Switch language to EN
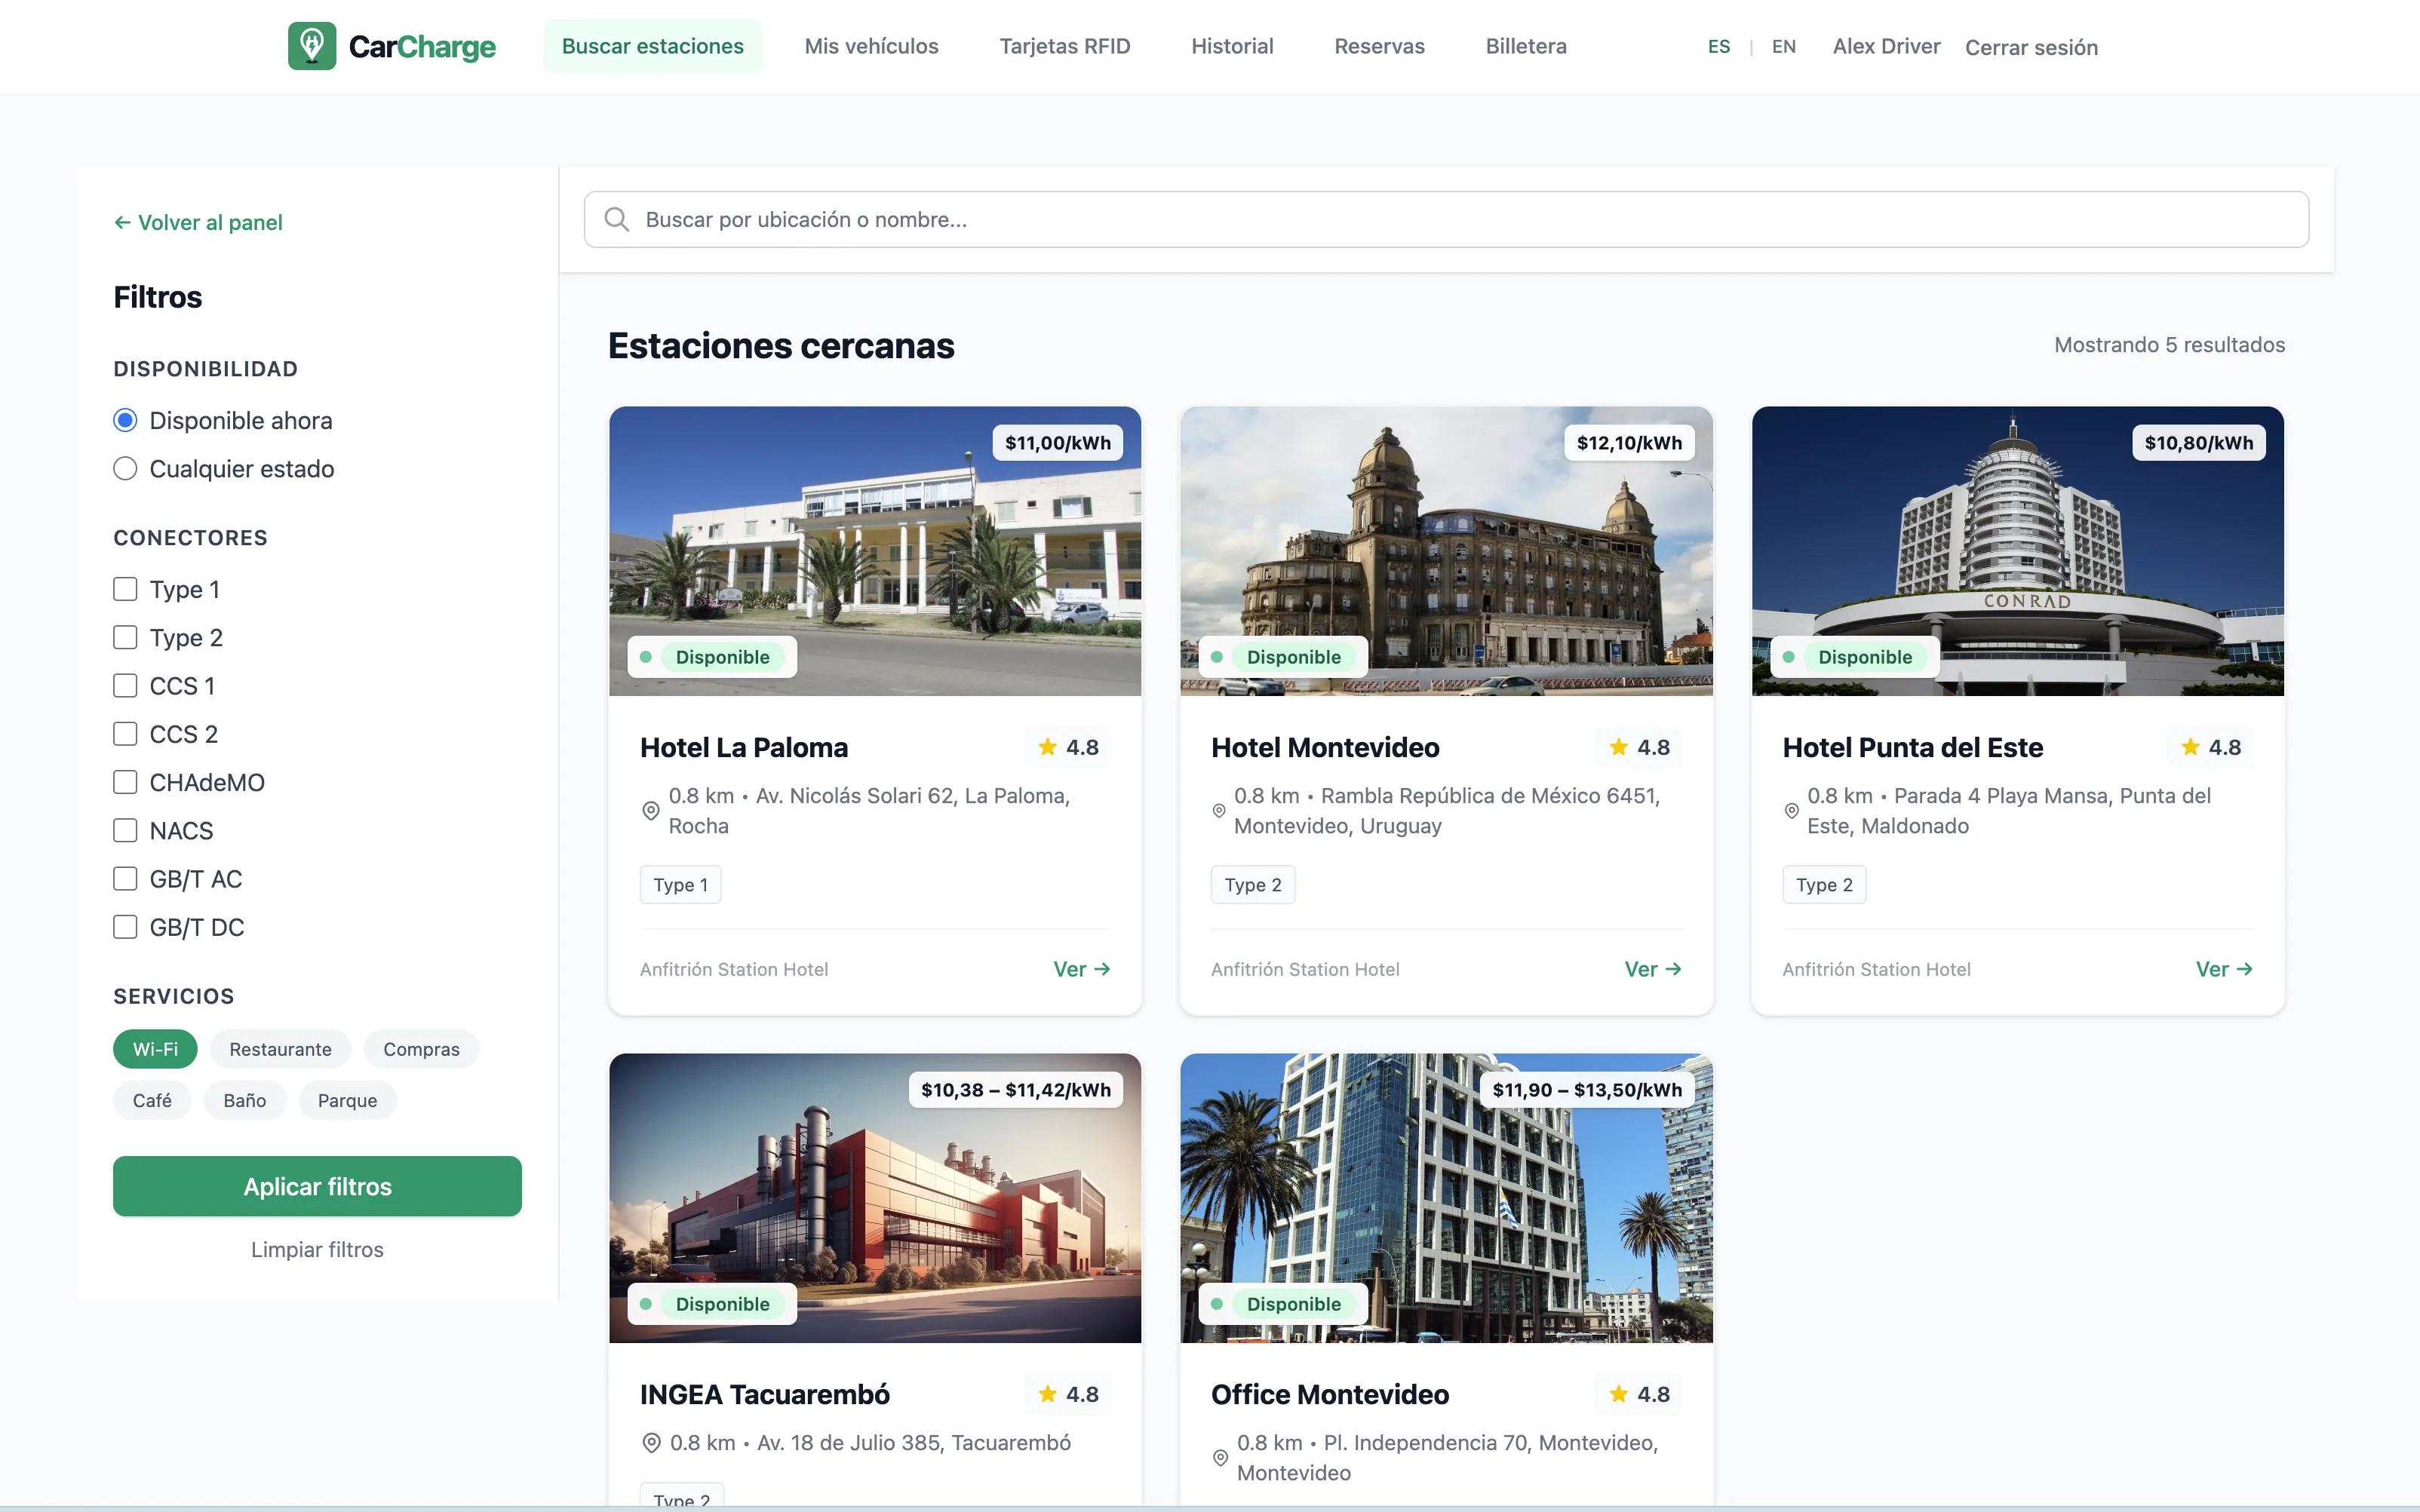 click(1784, 47)
